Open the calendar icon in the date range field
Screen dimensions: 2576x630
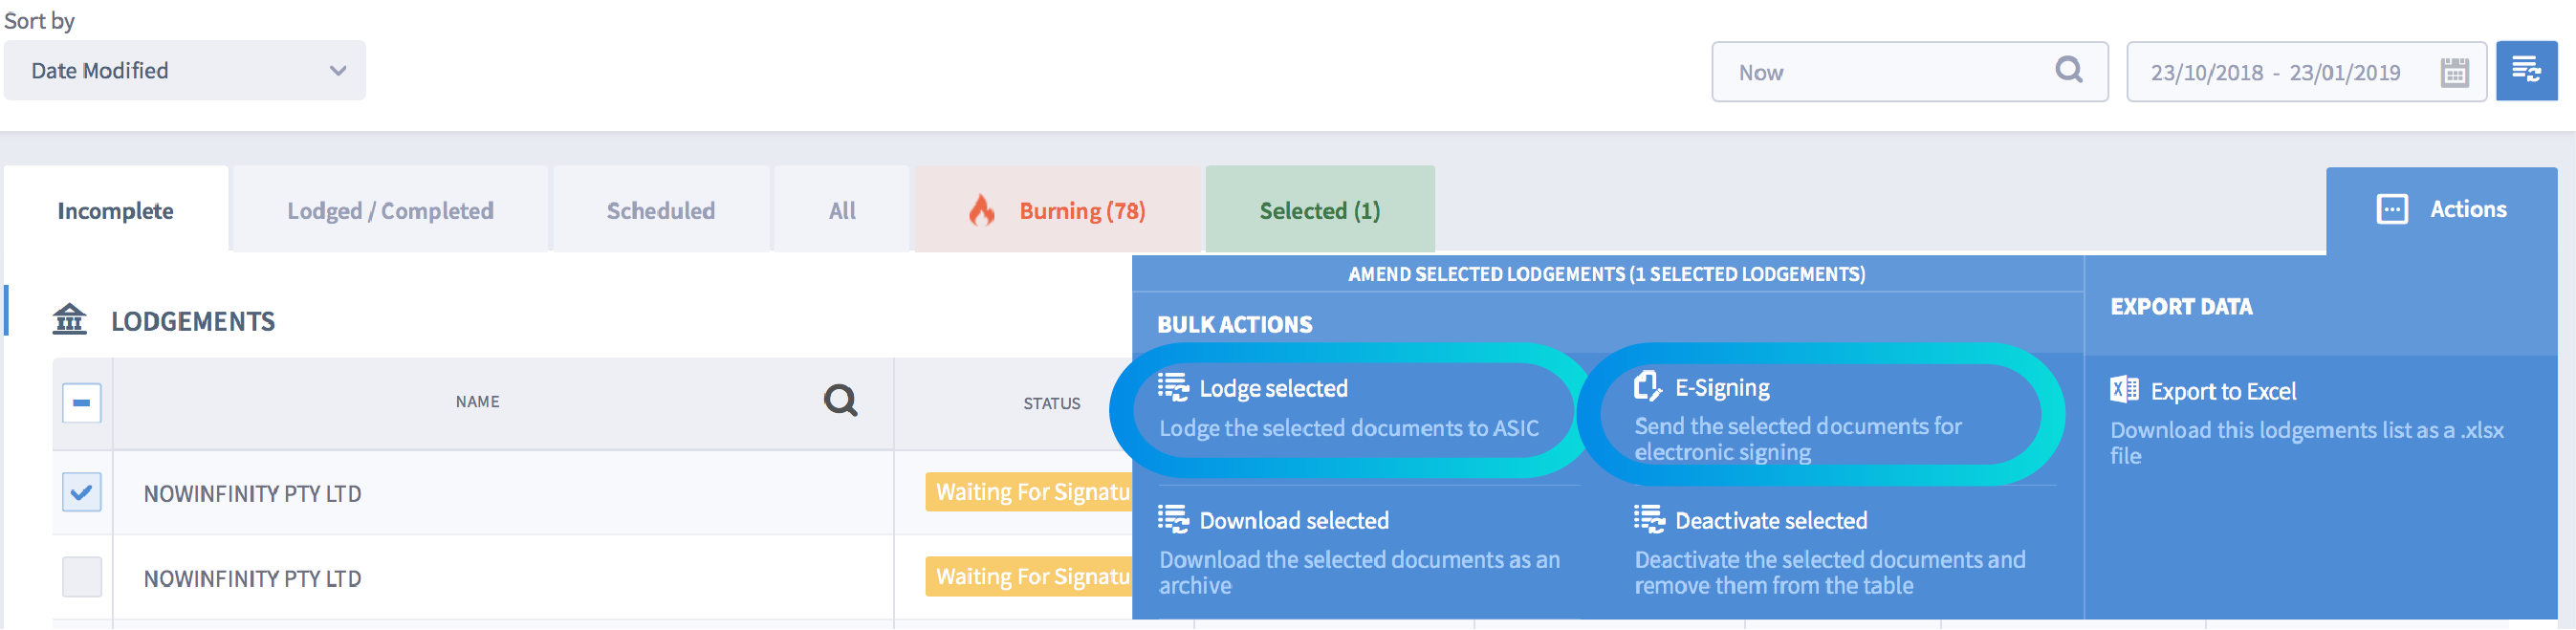point(2454,73)
